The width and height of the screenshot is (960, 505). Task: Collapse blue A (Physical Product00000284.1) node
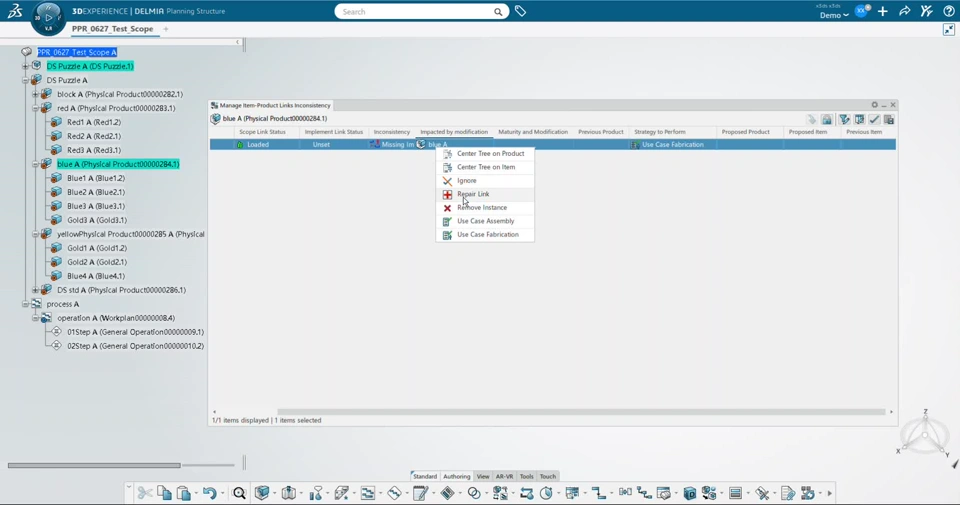point(36,164)
